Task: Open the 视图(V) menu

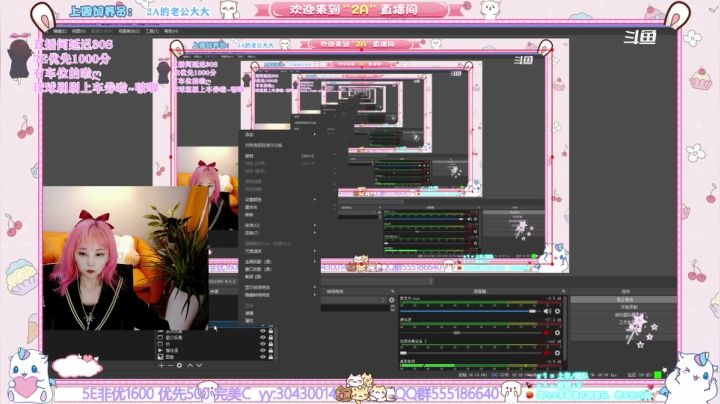Action: [x=79, y=31]
